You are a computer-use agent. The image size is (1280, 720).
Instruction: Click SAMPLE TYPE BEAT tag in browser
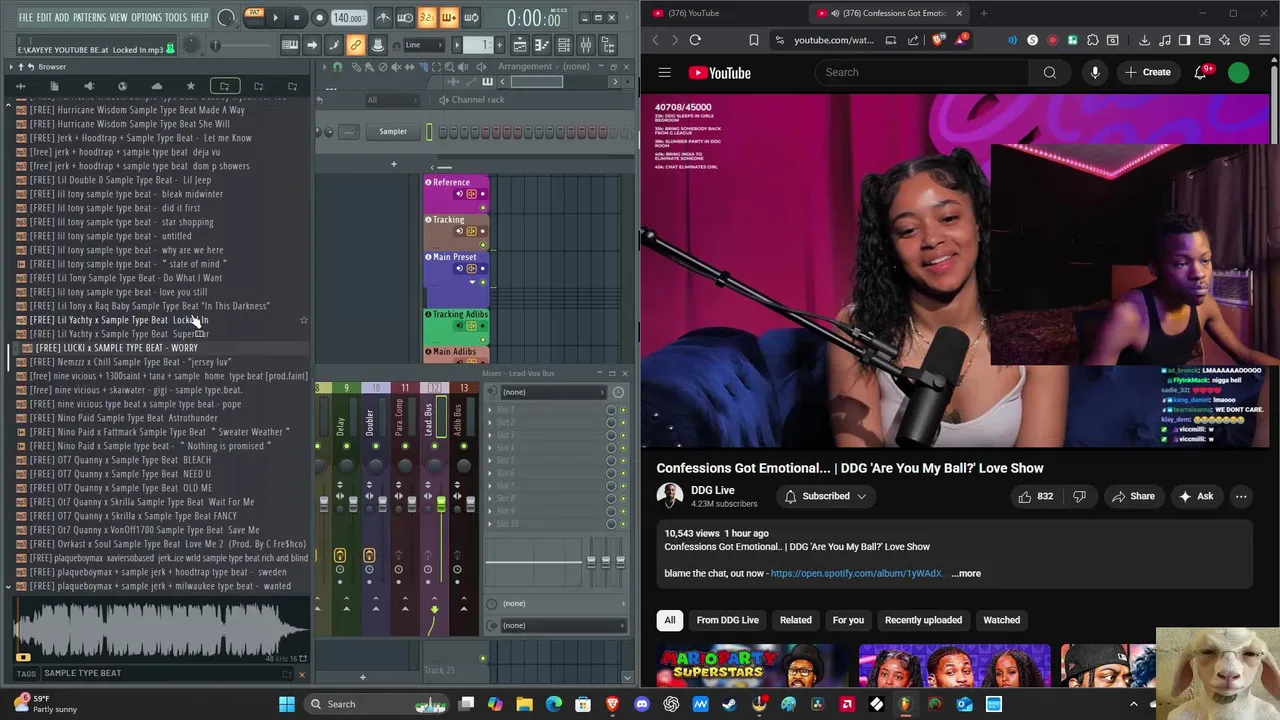coord(82,673)
